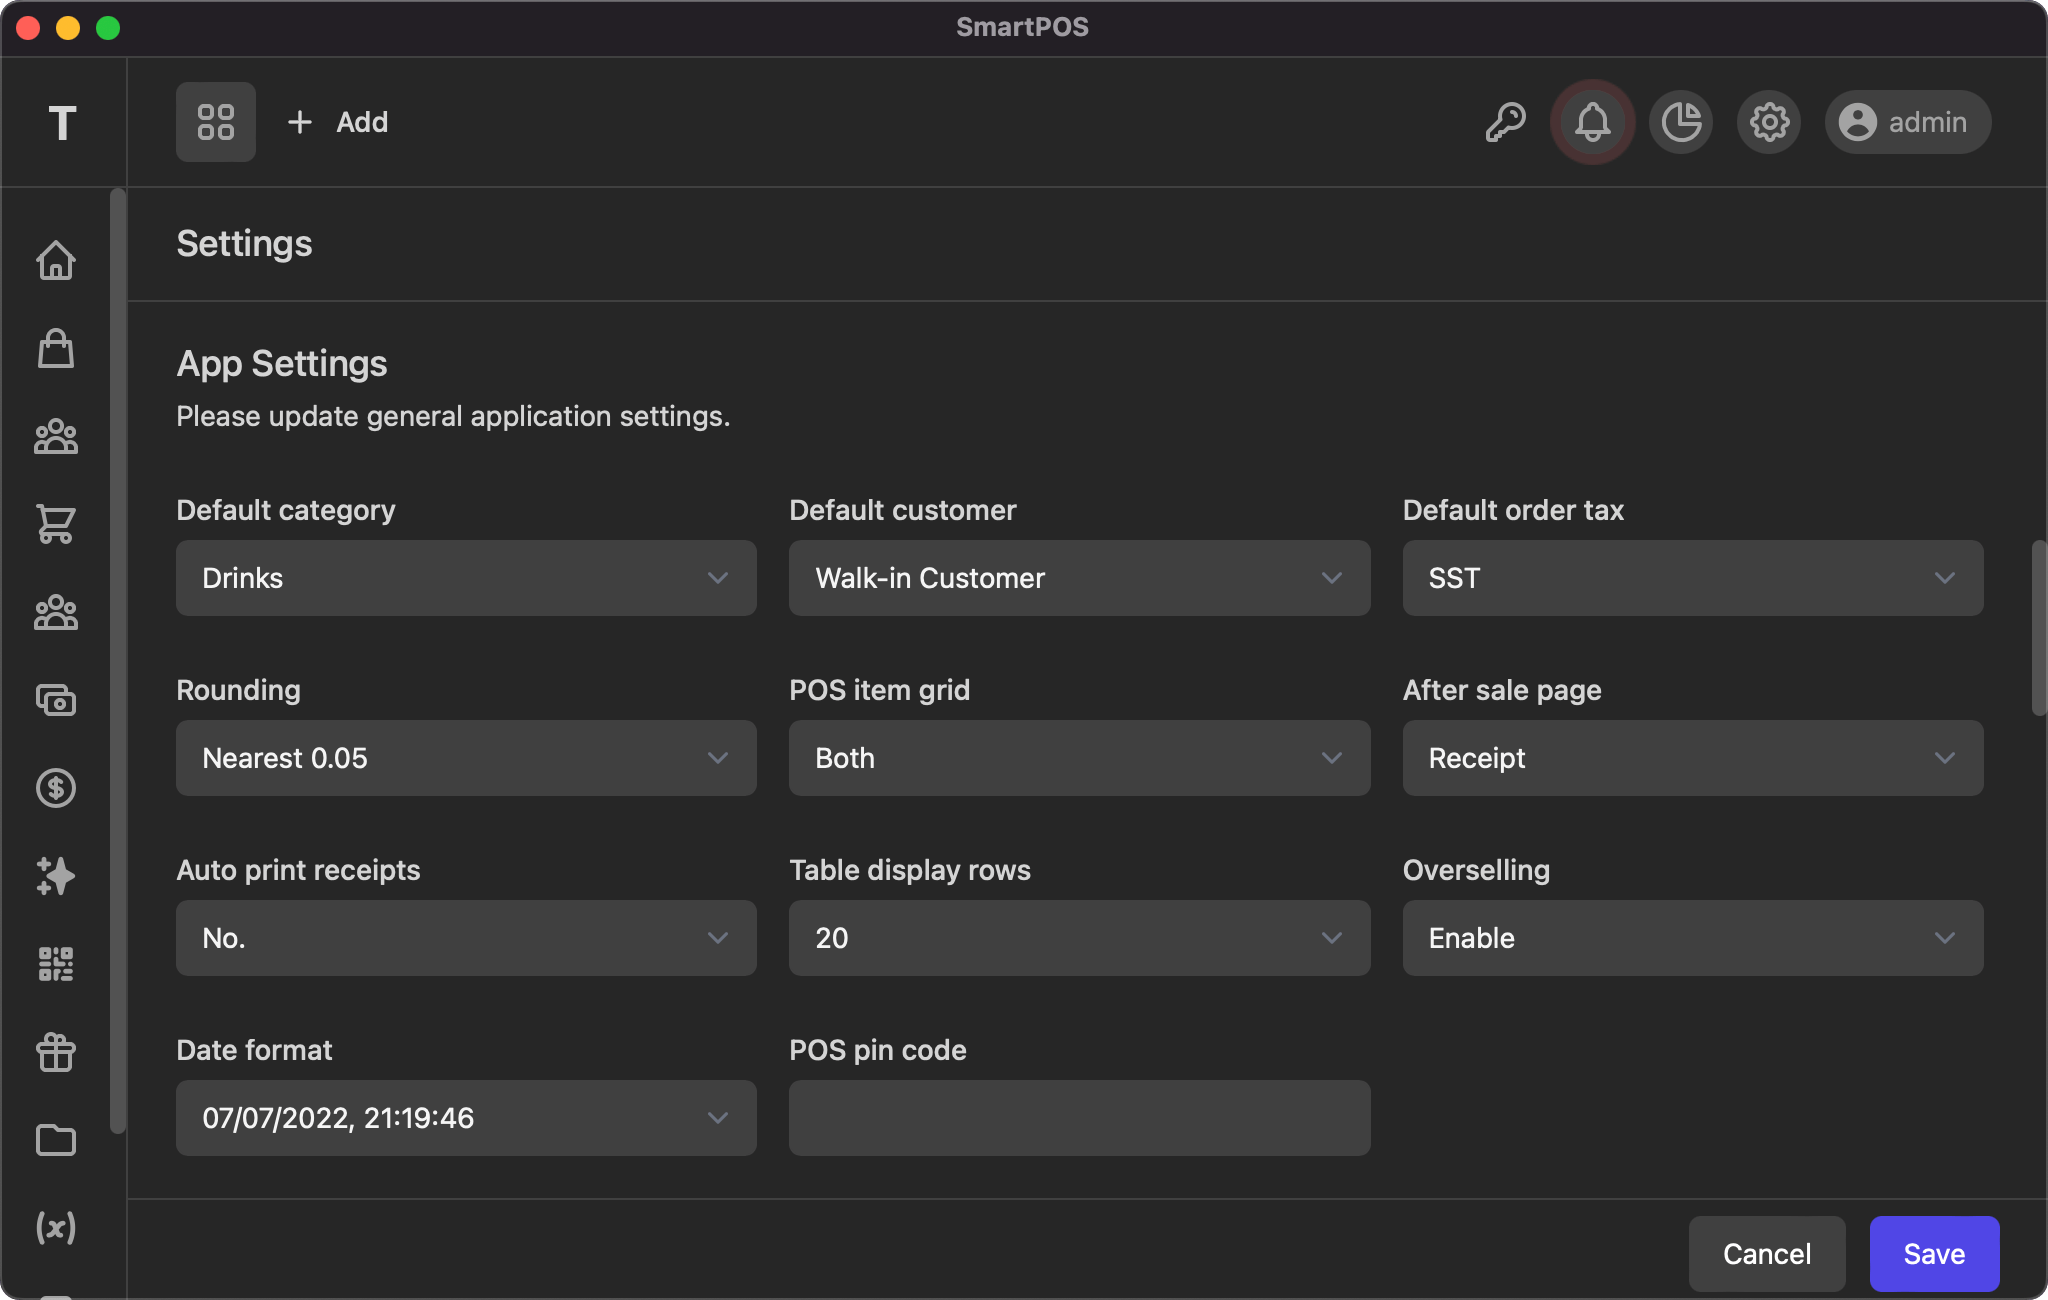Click the key icon in top bar
Viewport: 2048px width, 1300px height.
click(x=1505, y=122)
